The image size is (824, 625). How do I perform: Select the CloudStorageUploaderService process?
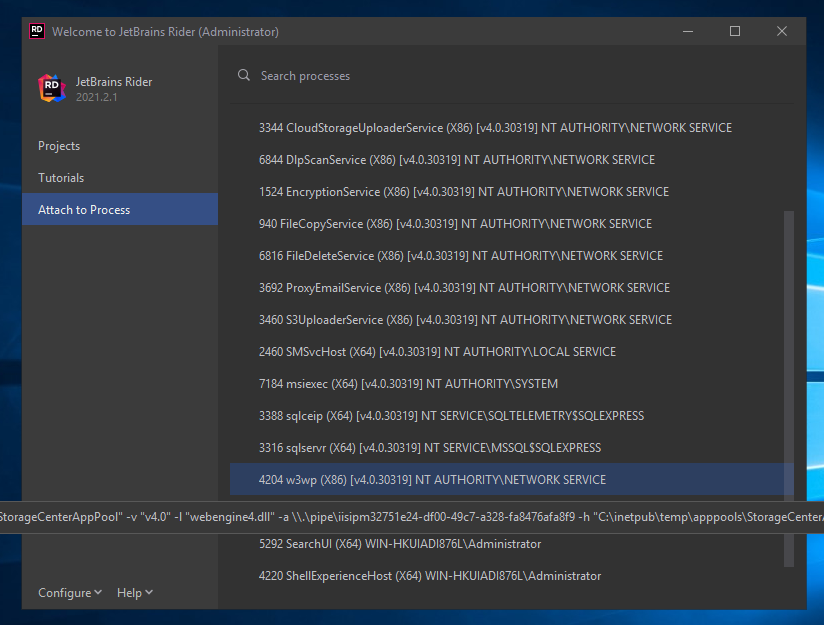(x=495, y=128)
